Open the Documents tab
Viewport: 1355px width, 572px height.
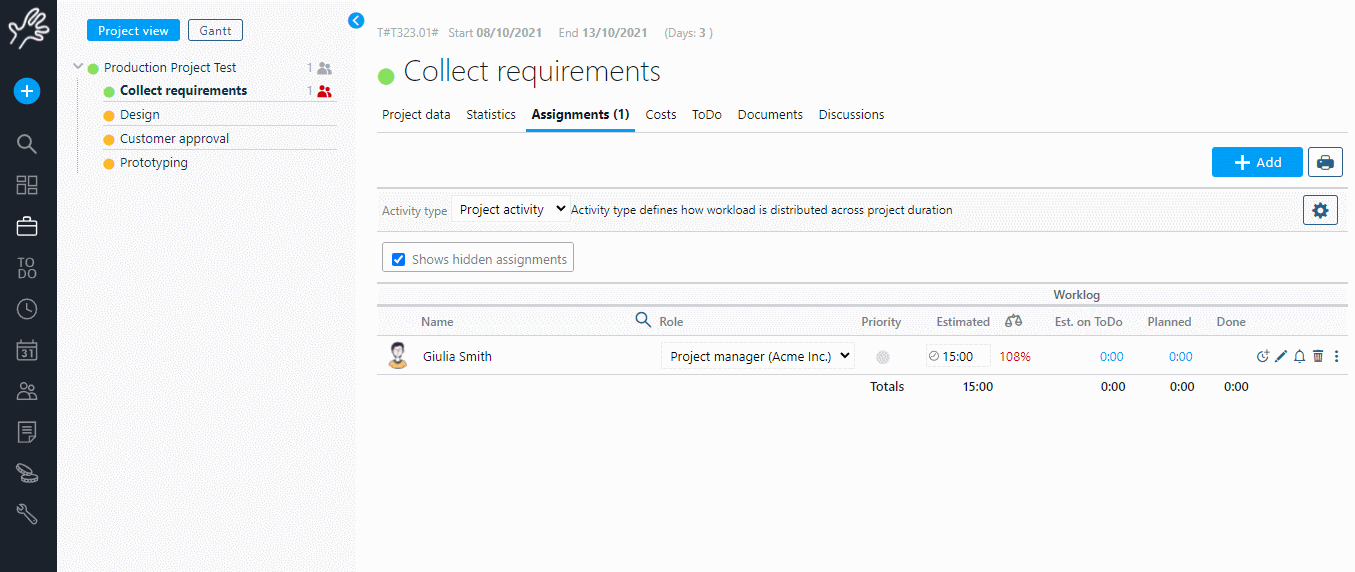pos(770,115)
